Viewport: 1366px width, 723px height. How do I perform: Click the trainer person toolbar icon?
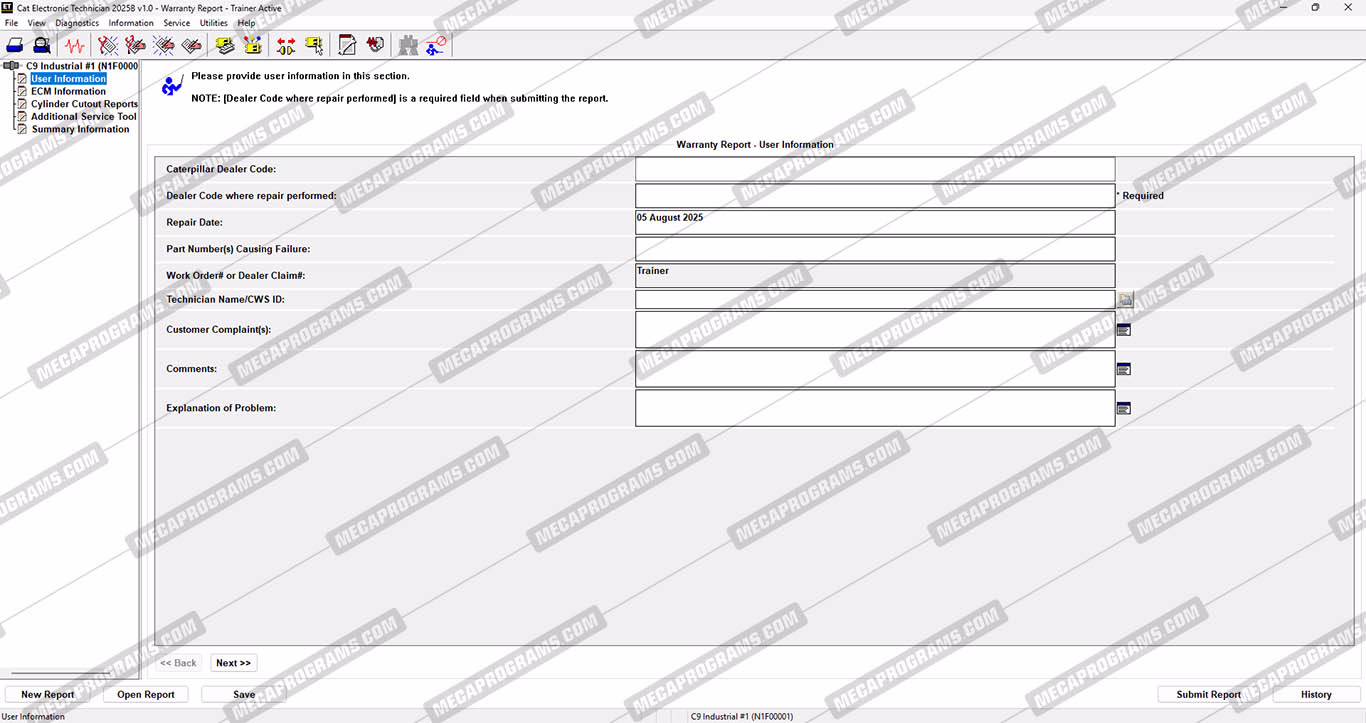tap(436, 45)
